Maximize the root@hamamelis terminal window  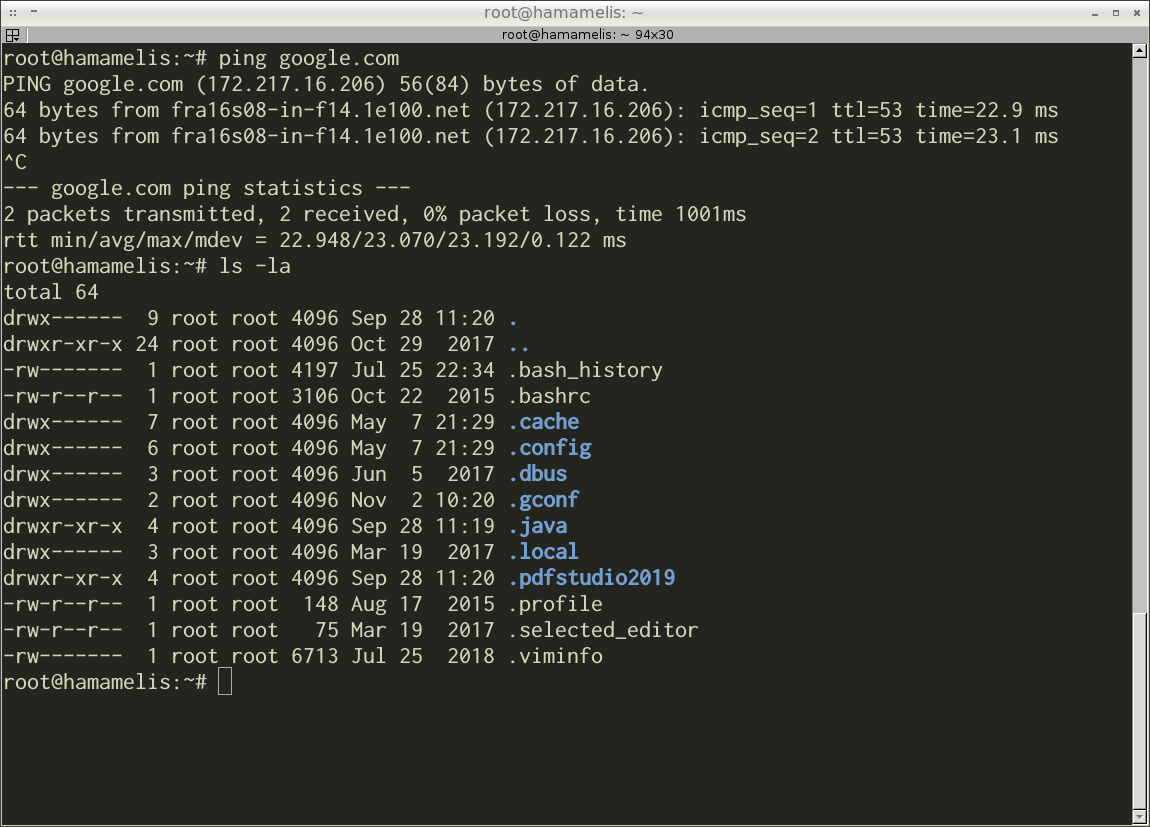[1115, 12]
